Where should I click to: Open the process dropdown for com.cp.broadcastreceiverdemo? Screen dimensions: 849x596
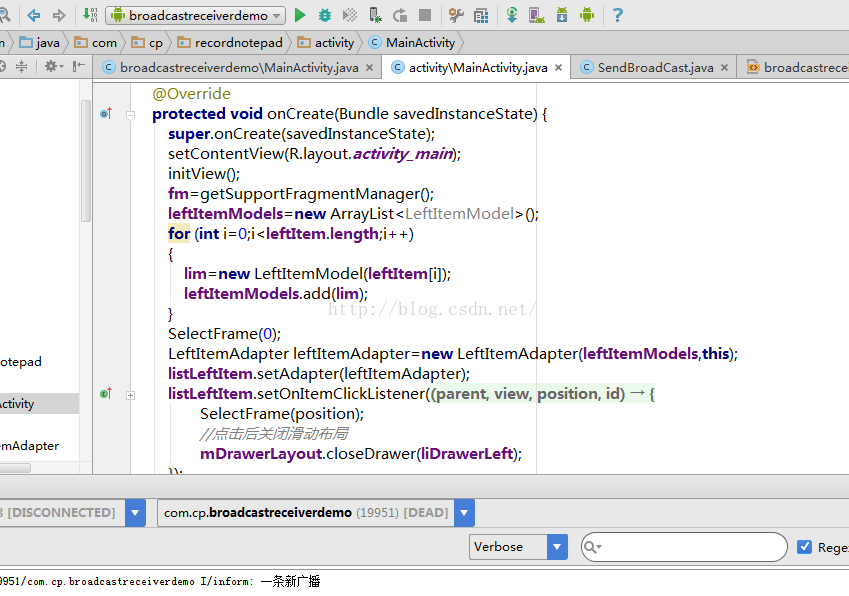click(x=464, y=513)
